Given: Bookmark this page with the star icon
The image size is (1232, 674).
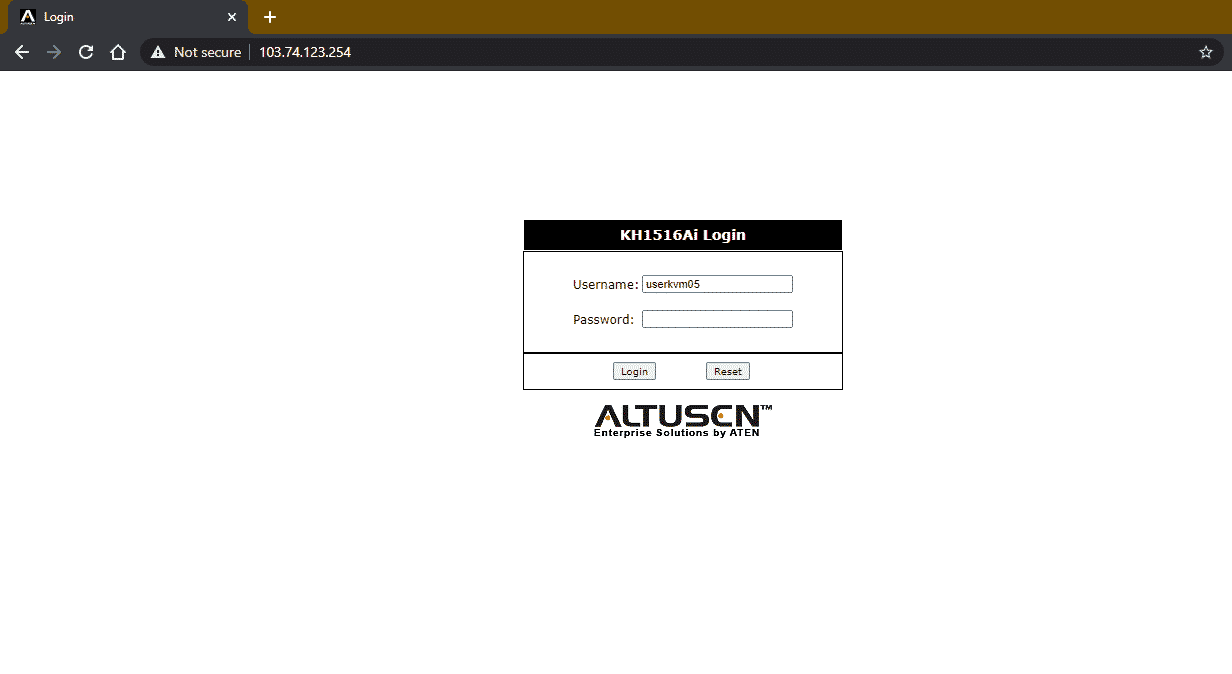Looking at the screenshot, I should coord(1205,52).
